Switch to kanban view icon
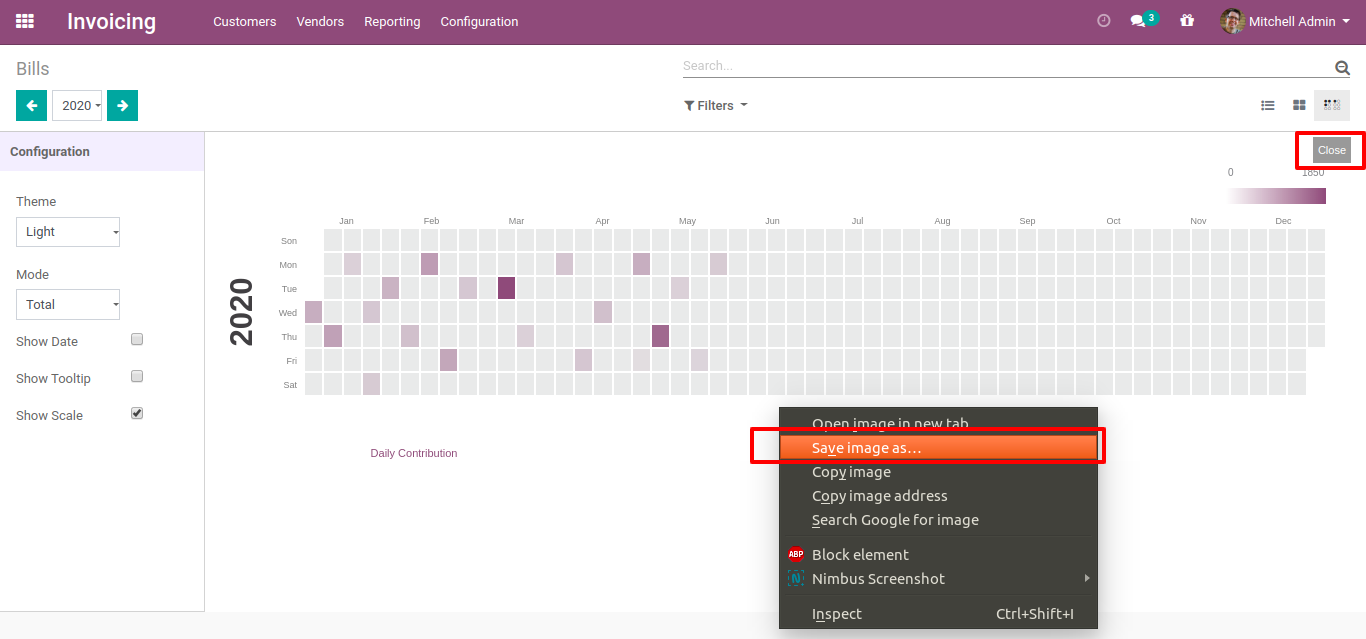The image size is (1366, 639). tap(1299, 105)
